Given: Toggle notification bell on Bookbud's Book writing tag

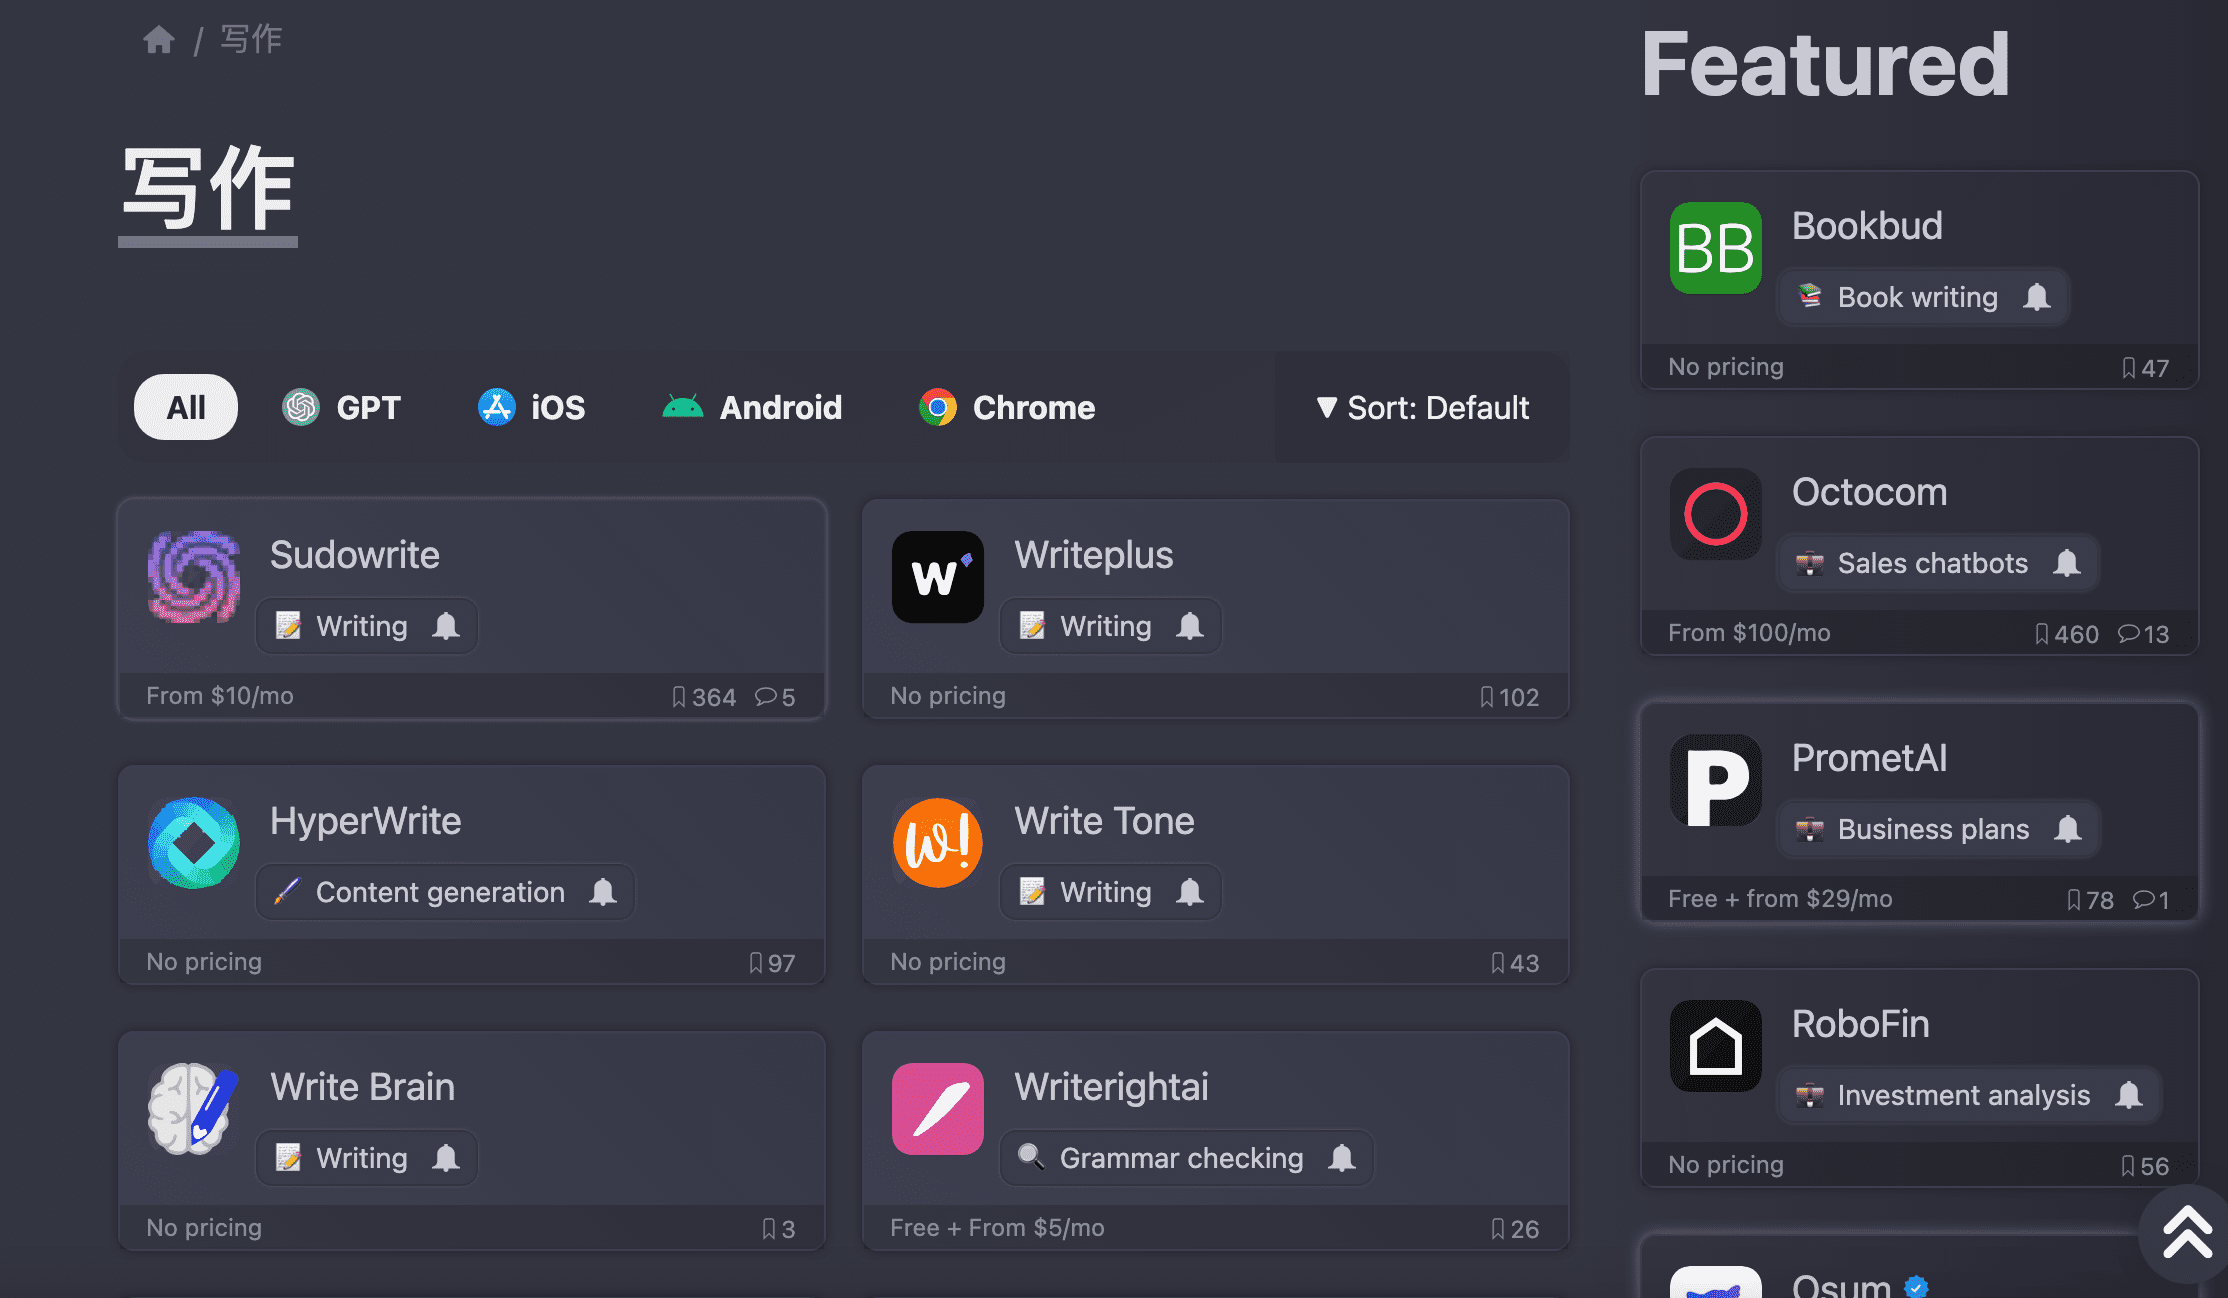Looking at the screenshot, I should pos(2036,297).
